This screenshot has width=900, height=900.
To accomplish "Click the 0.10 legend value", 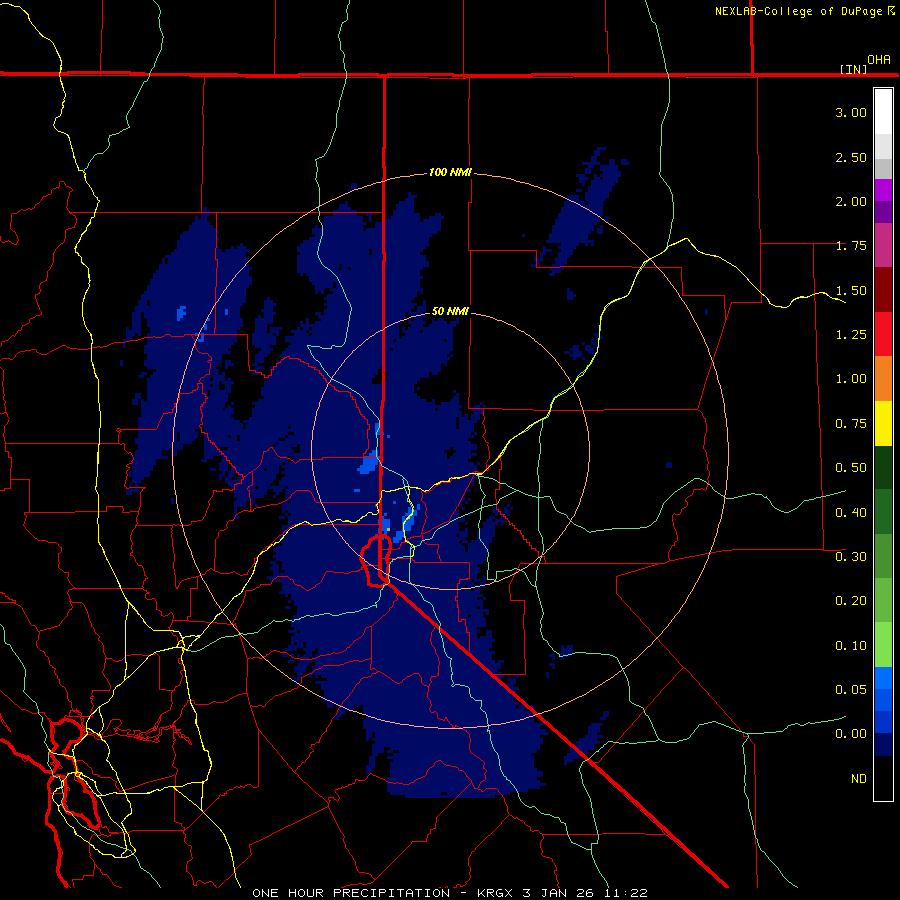I will [851, 646].
